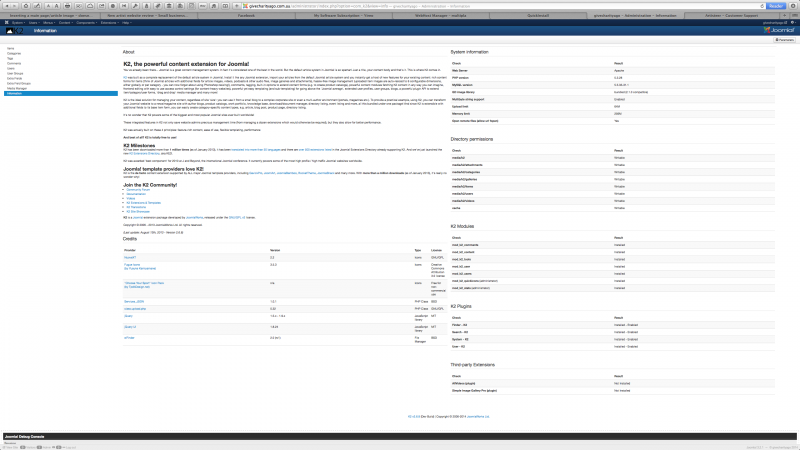The width and height of the screenshot is (800, 450).
Task: Switch to the My Software Subscription tab
Action: [343, 15]
